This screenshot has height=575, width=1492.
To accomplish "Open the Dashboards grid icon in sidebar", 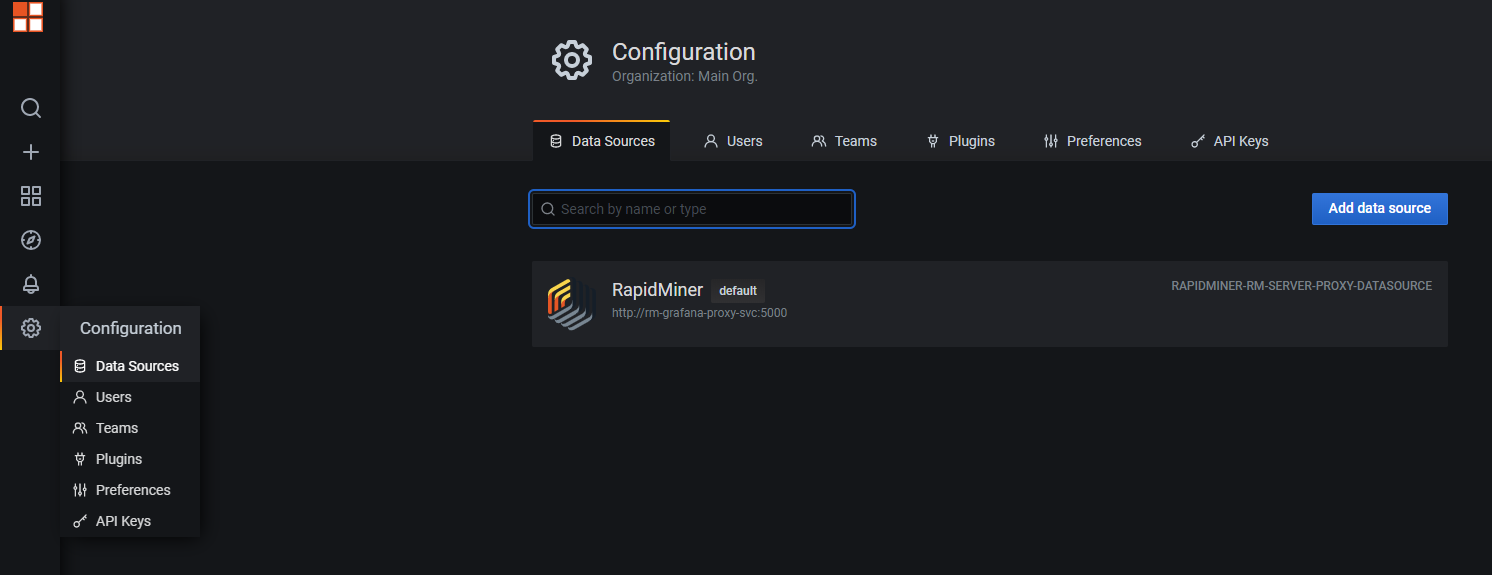I will pos(31,196).
